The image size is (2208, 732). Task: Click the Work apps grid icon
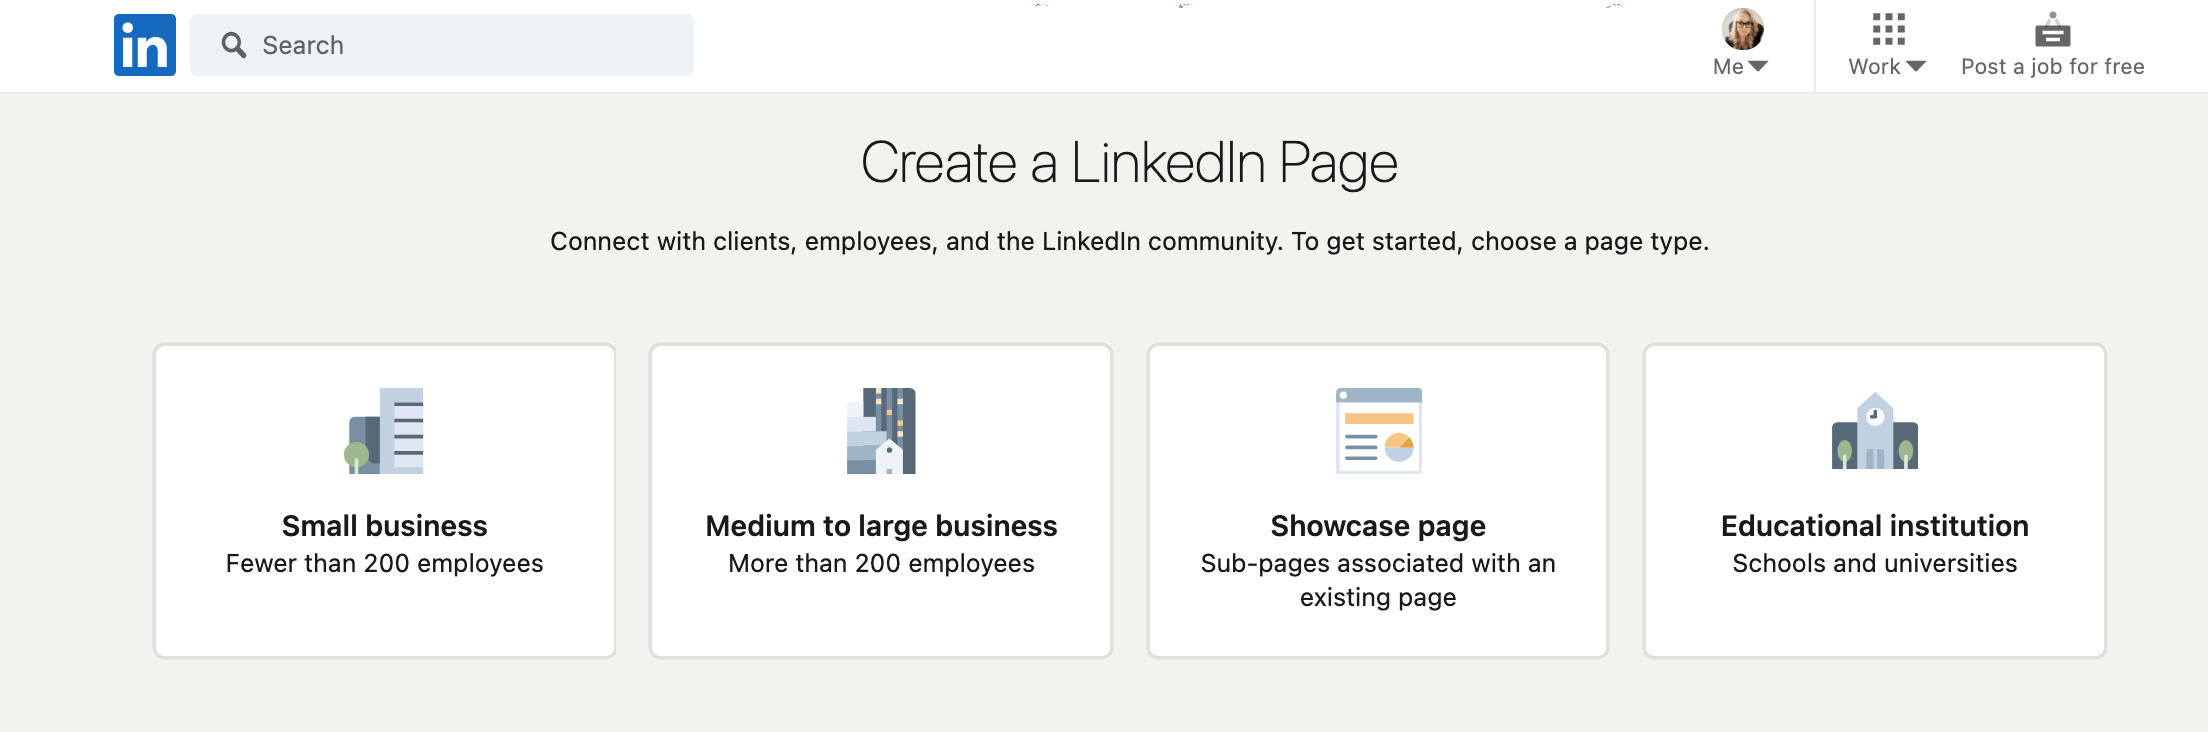pyautogui.click(x=1888, y=29)
